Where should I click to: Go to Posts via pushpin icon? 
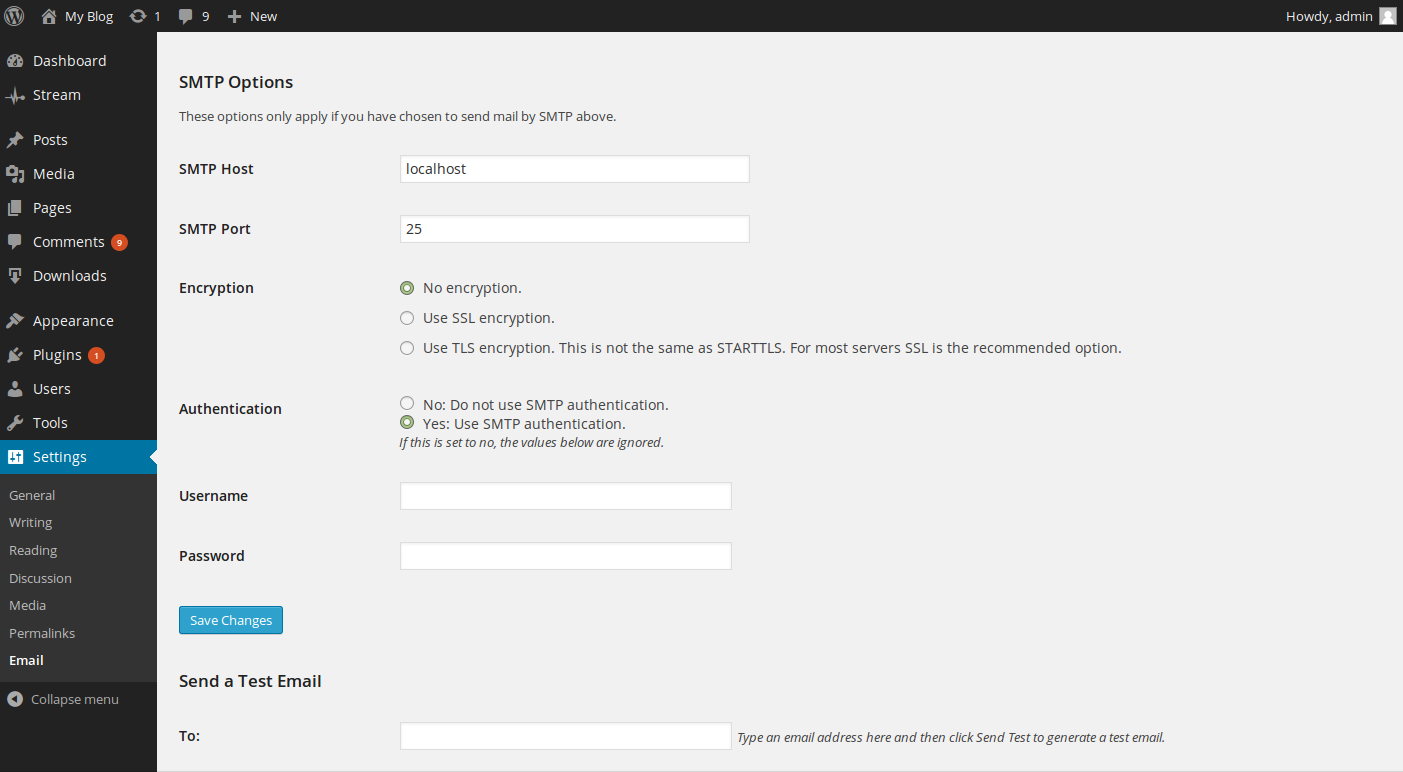tap(15, 140)
